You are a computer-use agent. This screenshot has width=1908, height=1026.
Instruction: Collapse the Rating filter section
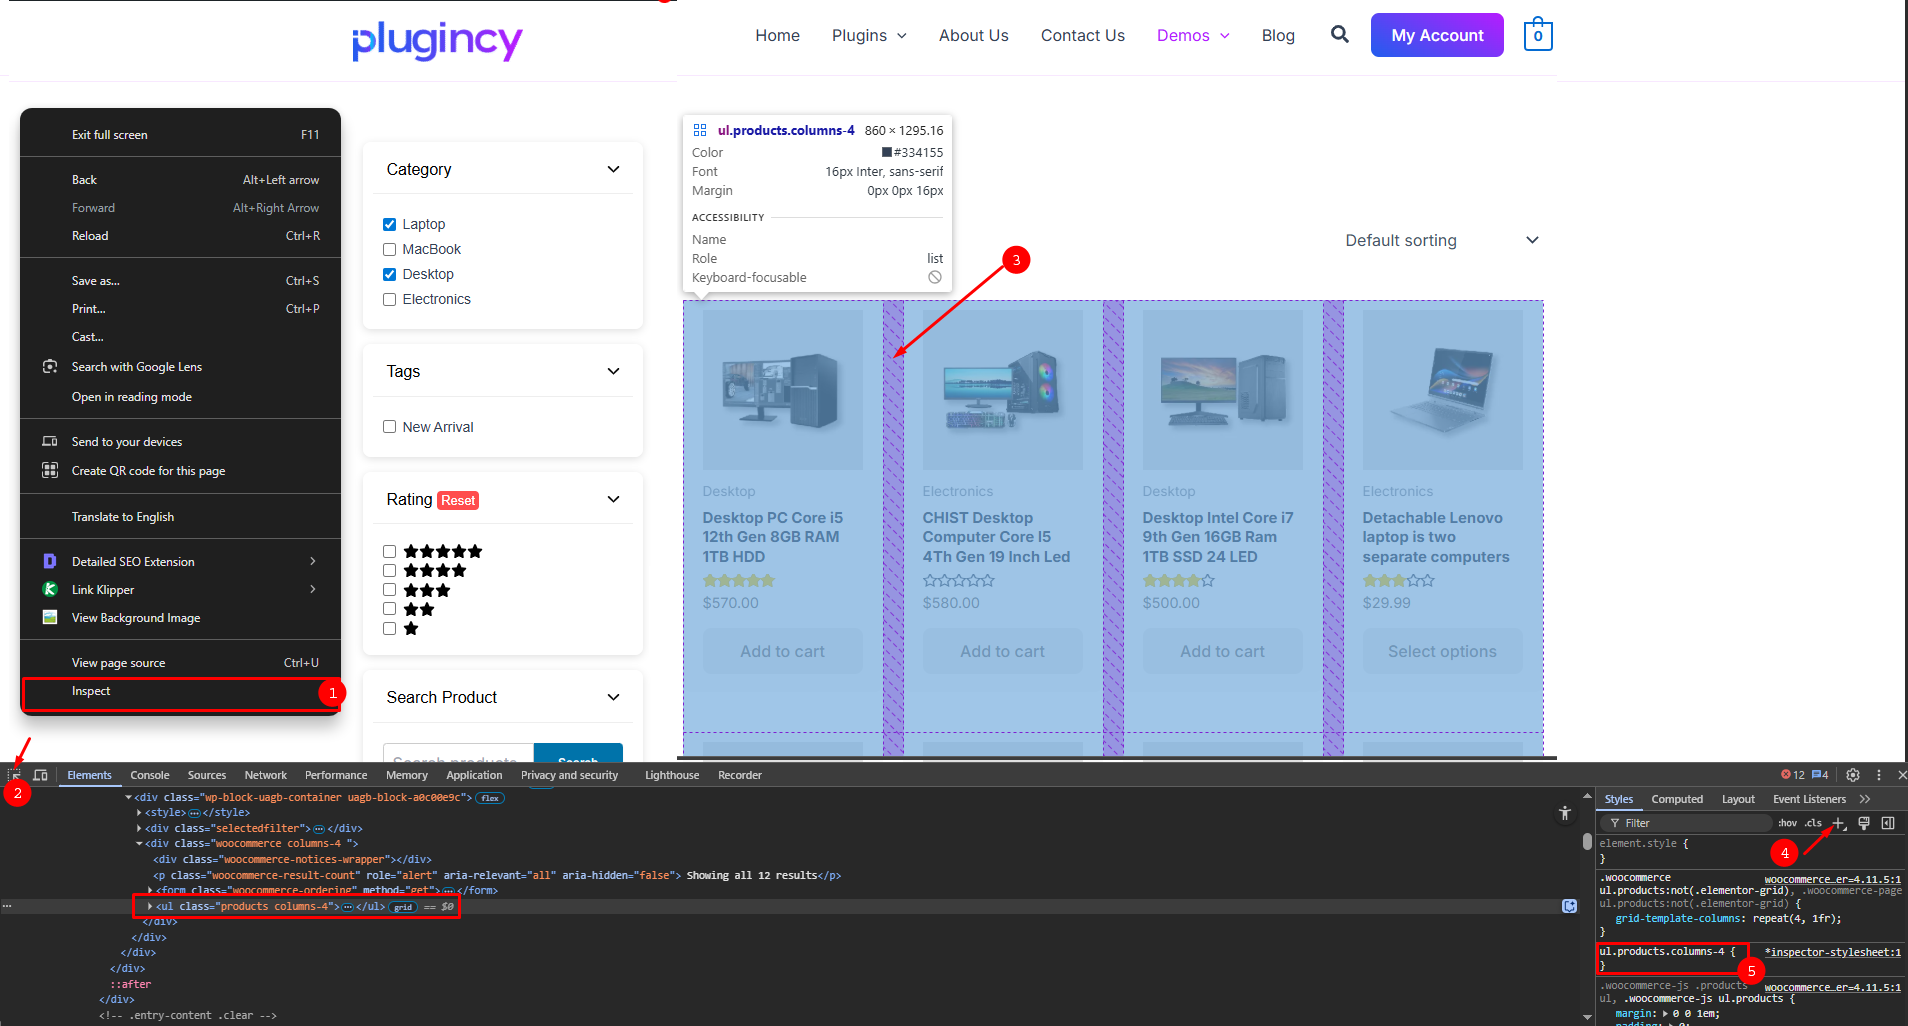coord(613,499)
